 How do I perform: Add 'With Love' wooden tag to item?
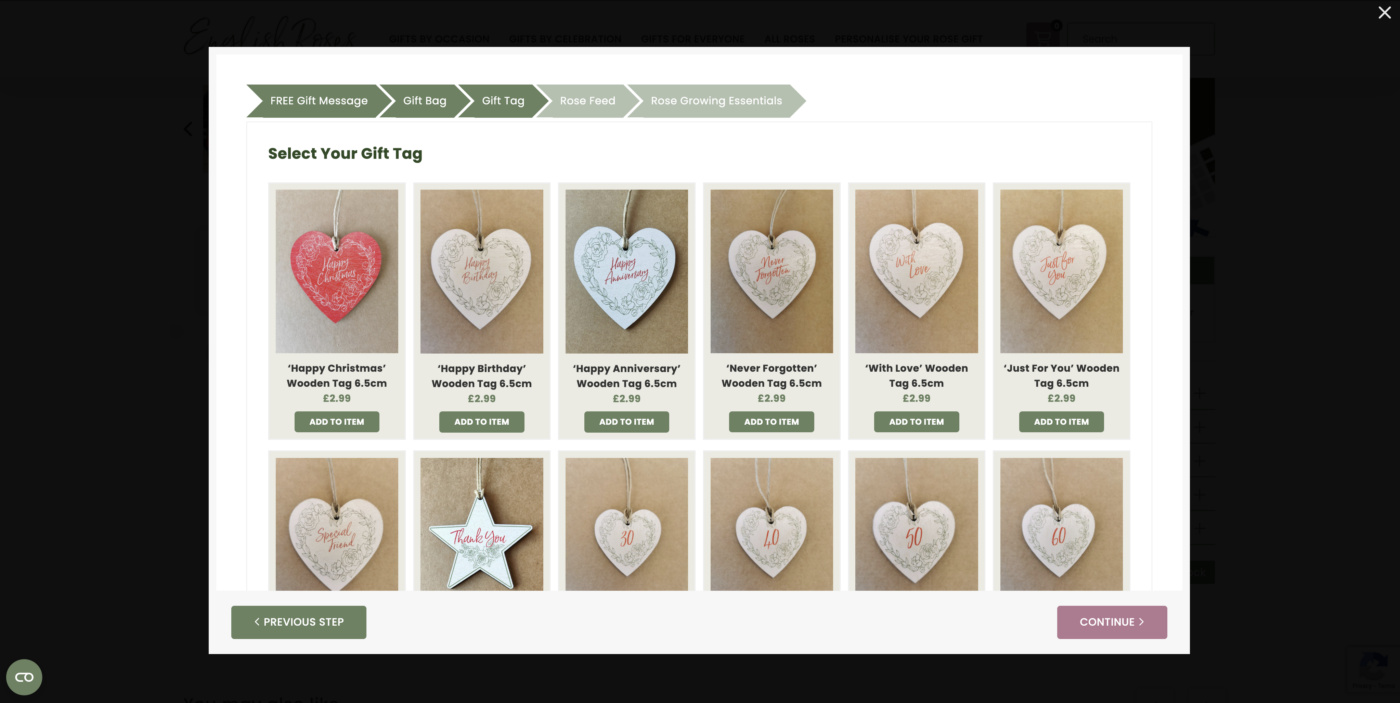pyautogui.click(x=917, y=422)
